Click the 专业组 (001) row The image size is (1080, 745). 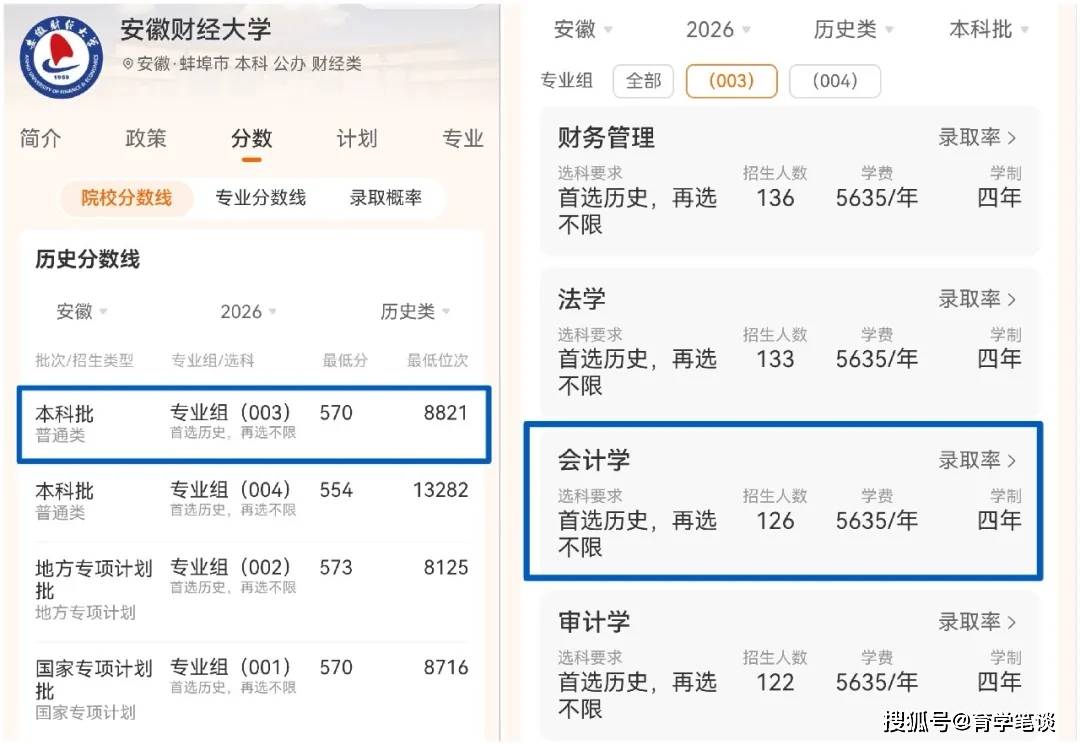253,690
